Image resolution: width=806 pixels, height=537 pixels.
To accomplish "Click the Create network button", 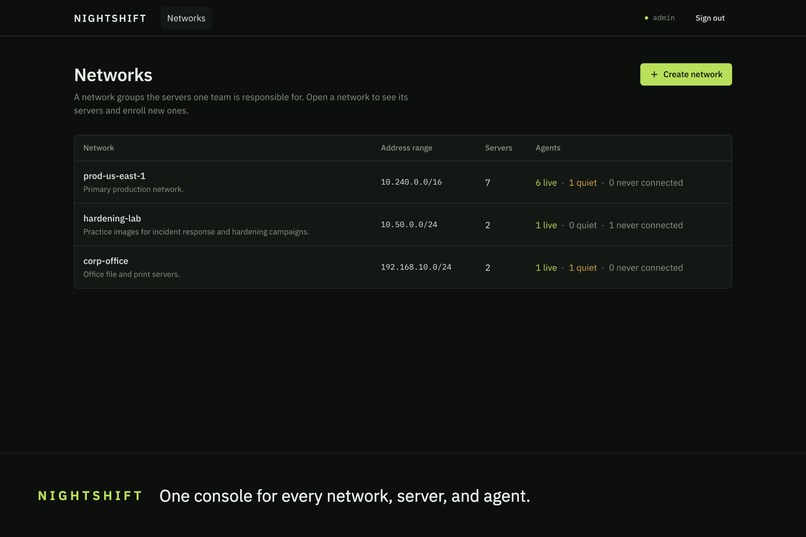I will pyautogui.click(x=686, y=75).
